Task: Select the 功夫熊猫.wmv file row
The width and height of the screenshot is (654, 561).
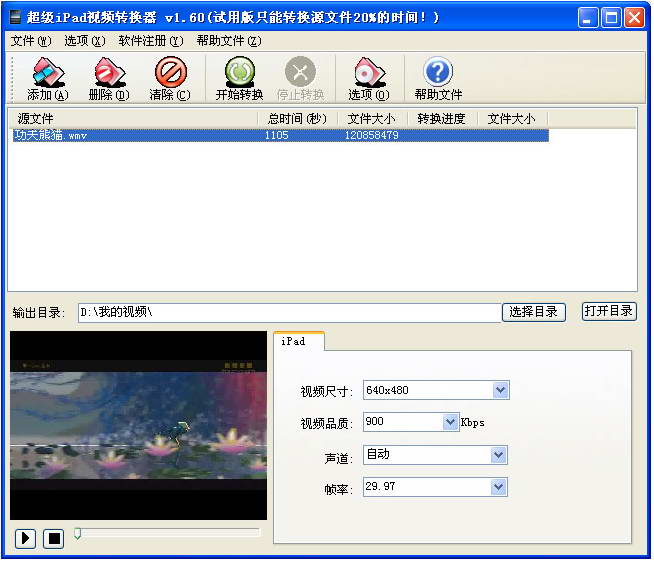Action: click(x=280, y=136)
